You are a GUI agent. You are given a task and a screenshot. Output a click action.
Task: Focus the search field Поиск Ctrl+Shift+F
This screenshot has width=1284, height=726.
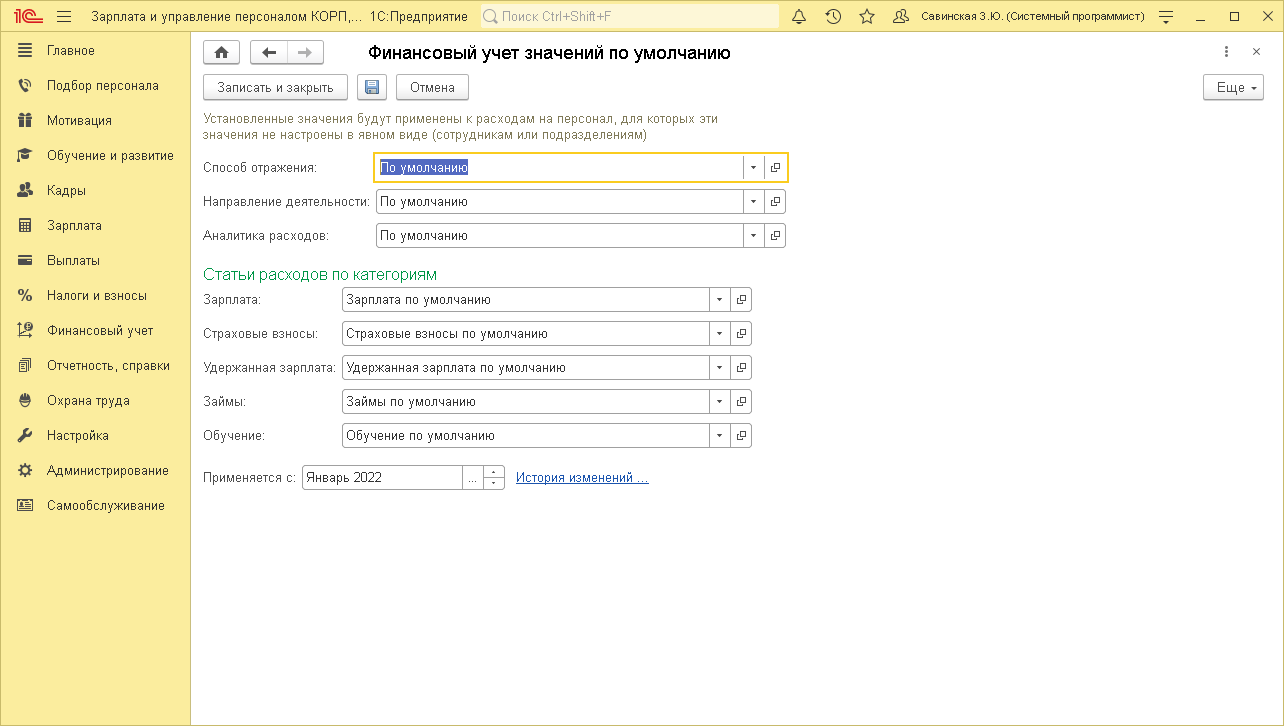tap(630, 17)
